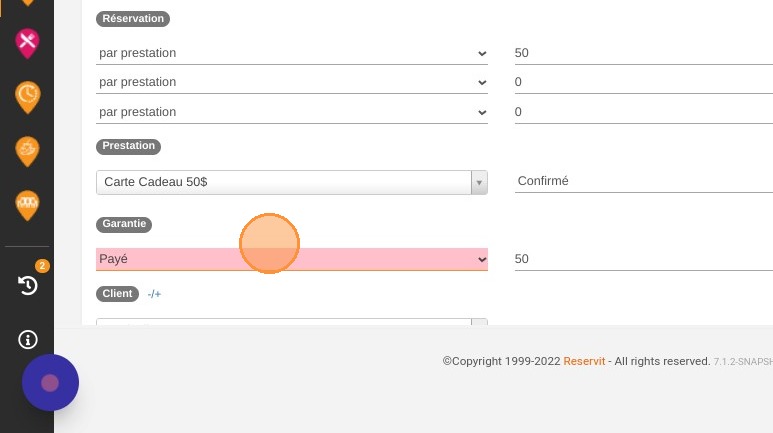The width and height of the screenshot is (773, 433).
Task: Click the second reservation amount field showing 0
Action: click(x=643, y=82)
